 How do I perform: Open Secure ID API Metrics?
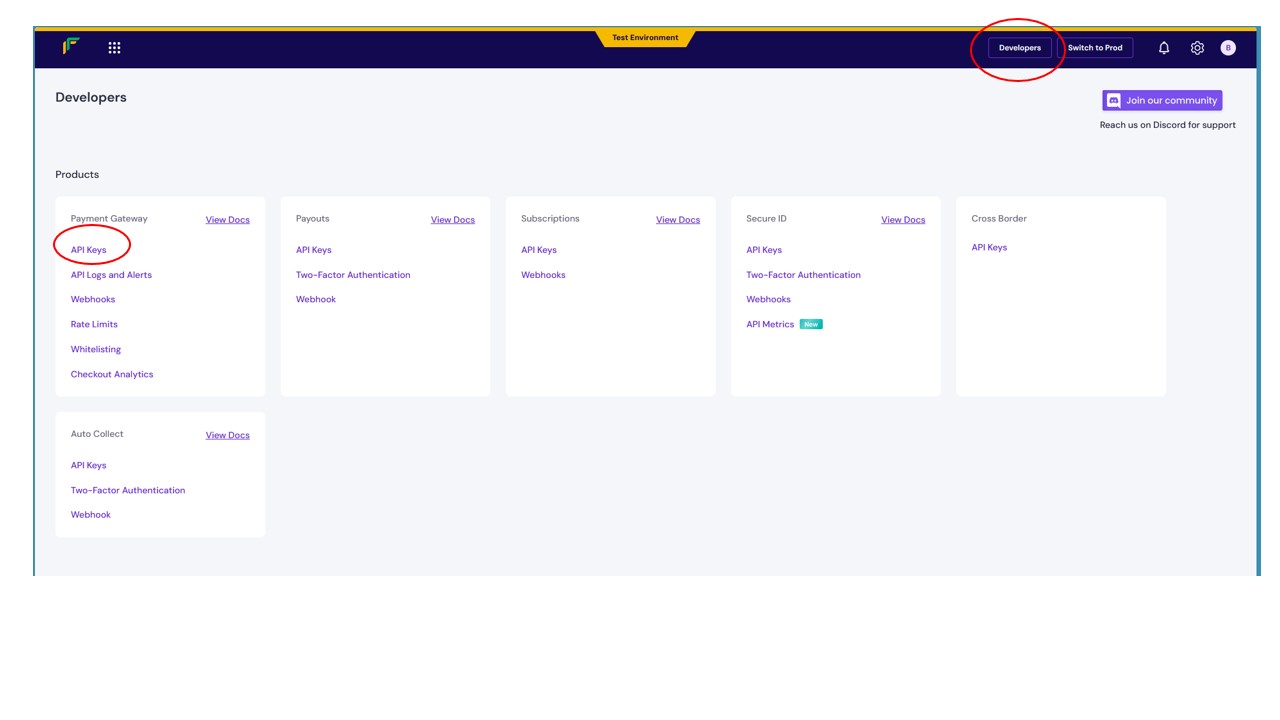[770, 324]
